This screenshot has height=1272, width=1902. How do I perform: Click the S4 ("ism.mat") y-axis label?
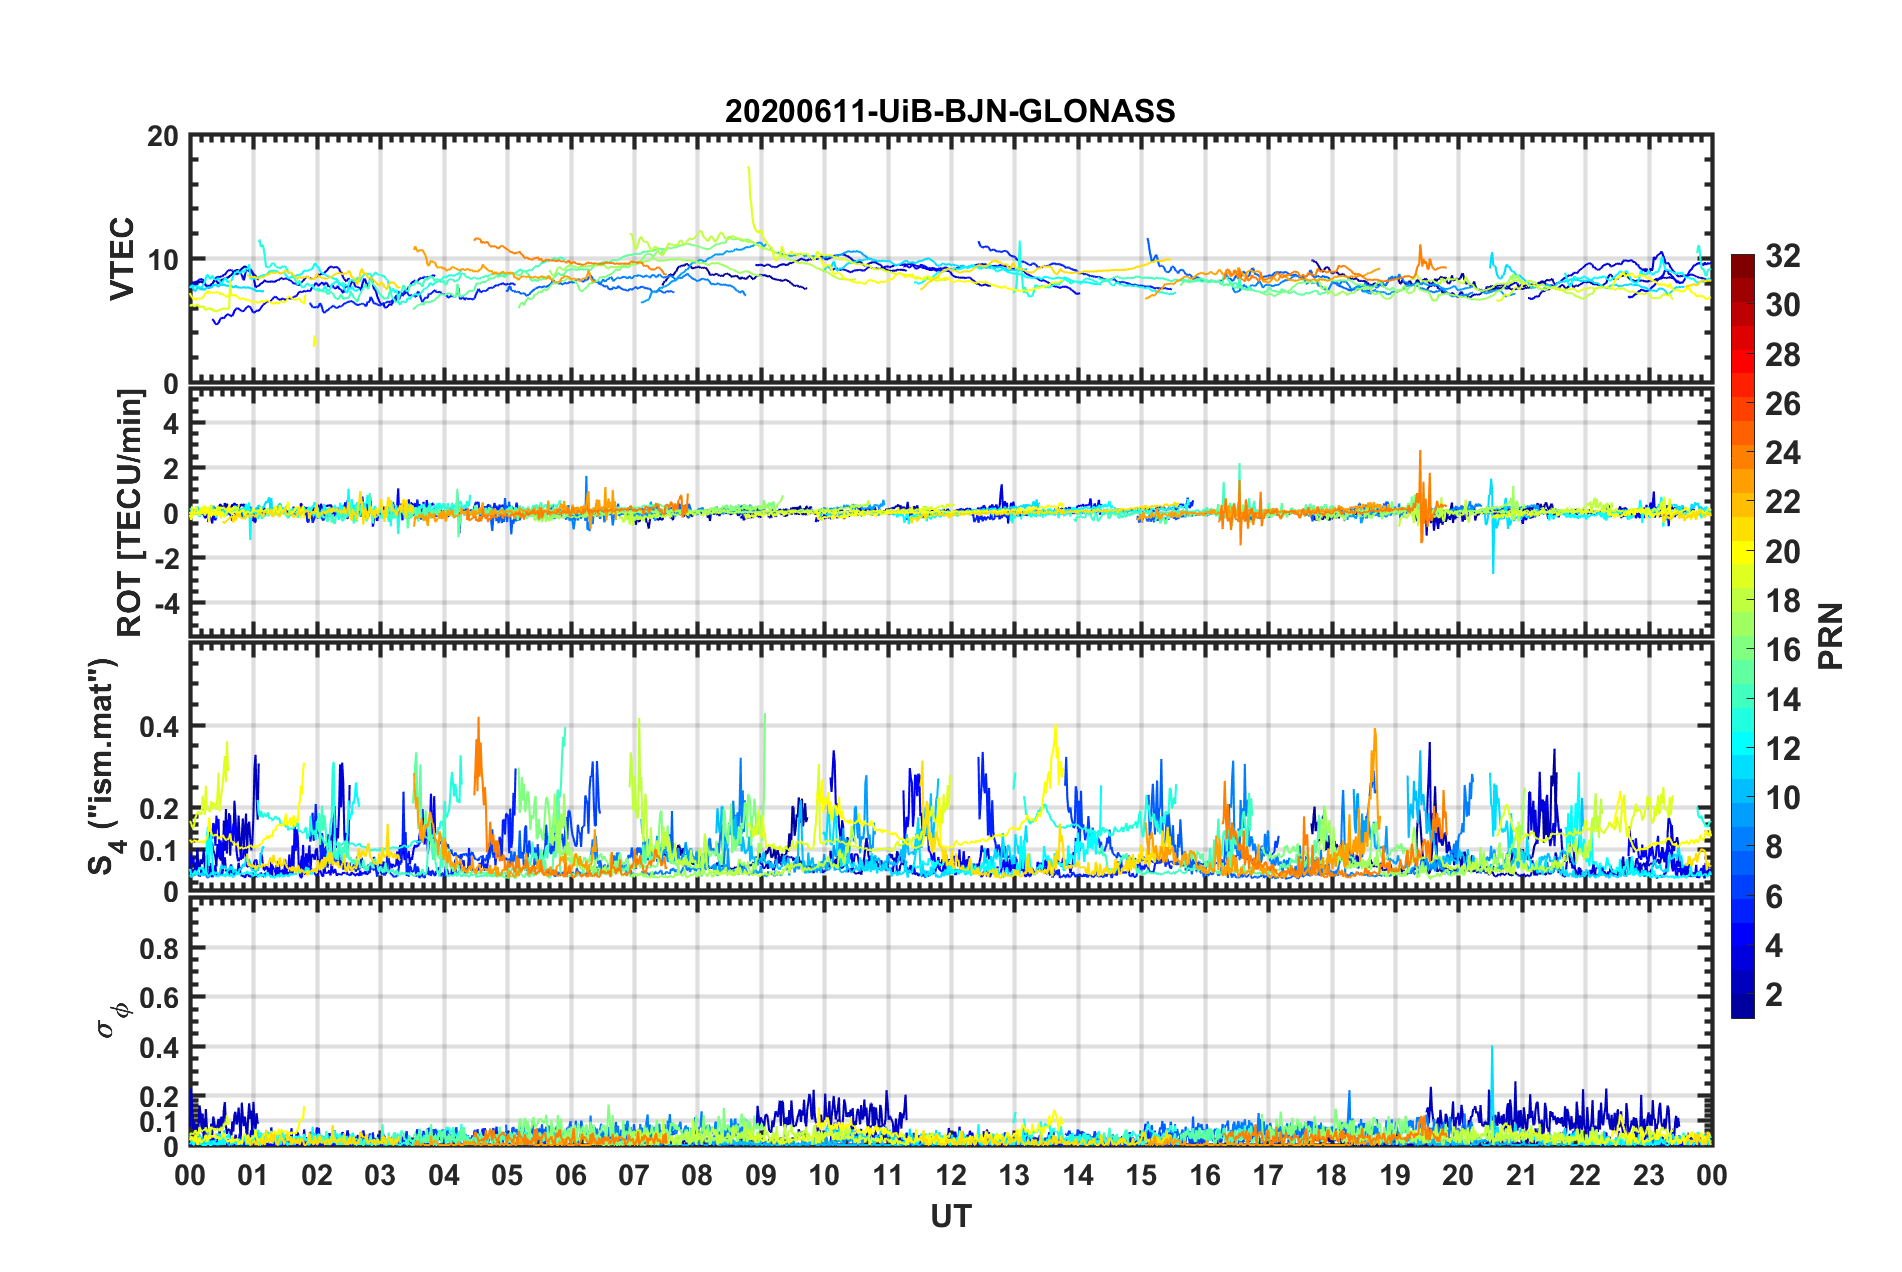point(103,766)
